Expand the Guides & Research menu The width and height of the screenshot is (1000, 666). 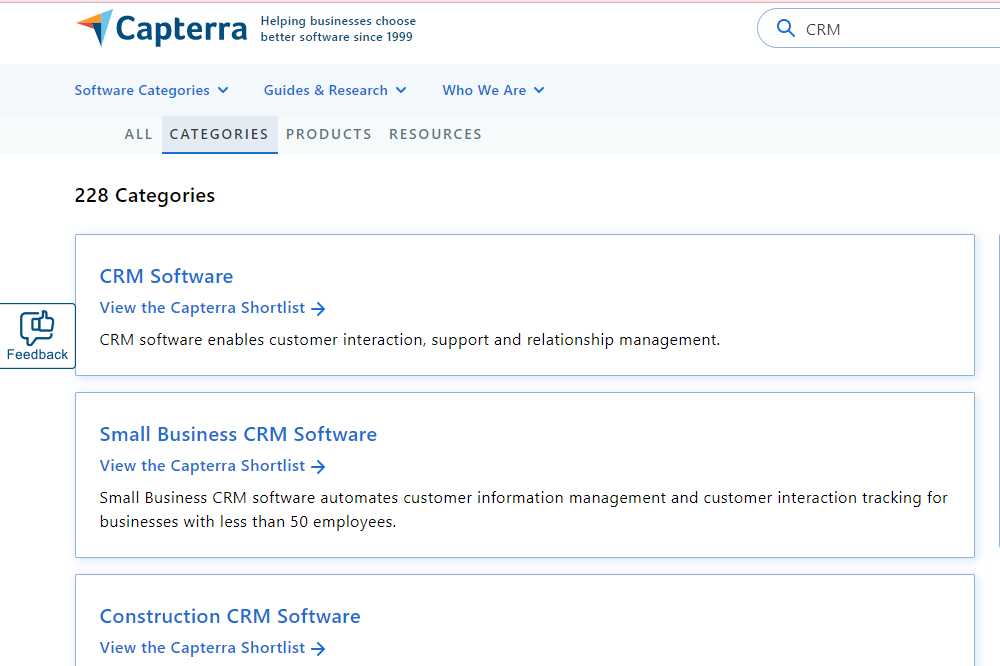coord(335,90)
